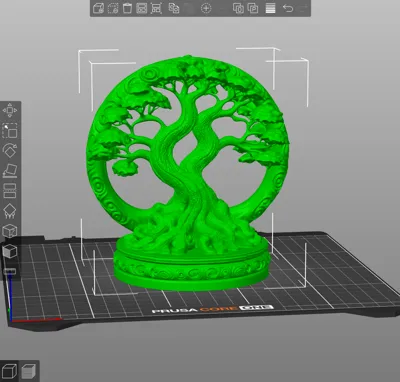This screenshot has width=400, height=382.
Task: Select the Scale gizmo tool
Action: pos(10,130)
